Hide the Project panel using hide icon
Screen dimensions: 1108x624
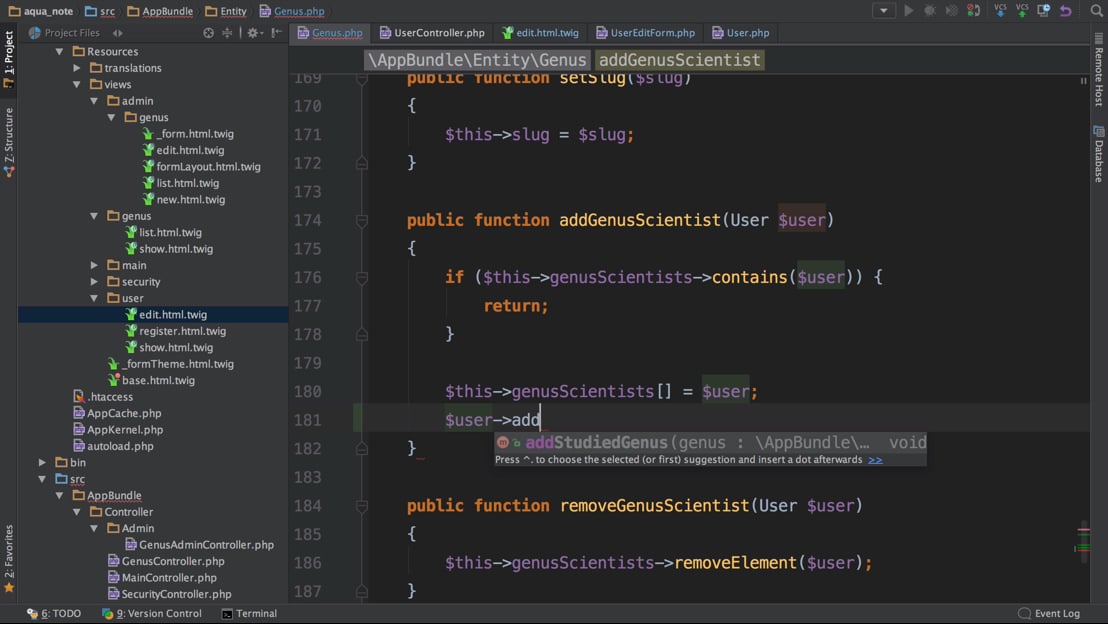pos(277,33)
